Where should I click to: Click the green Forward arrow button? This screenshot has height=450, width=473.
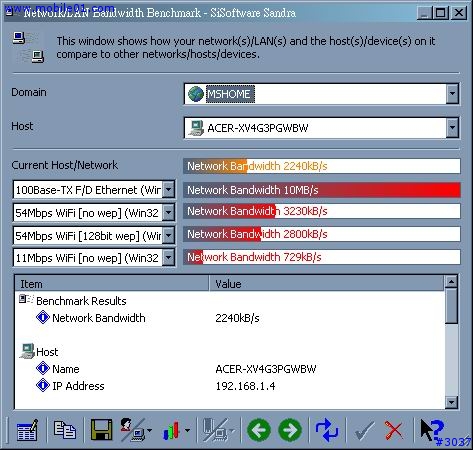[290, 430]
